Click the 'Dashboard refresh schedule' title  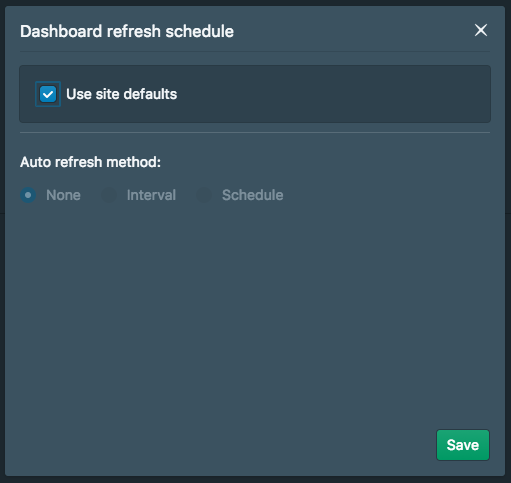[x=127, y=31]
